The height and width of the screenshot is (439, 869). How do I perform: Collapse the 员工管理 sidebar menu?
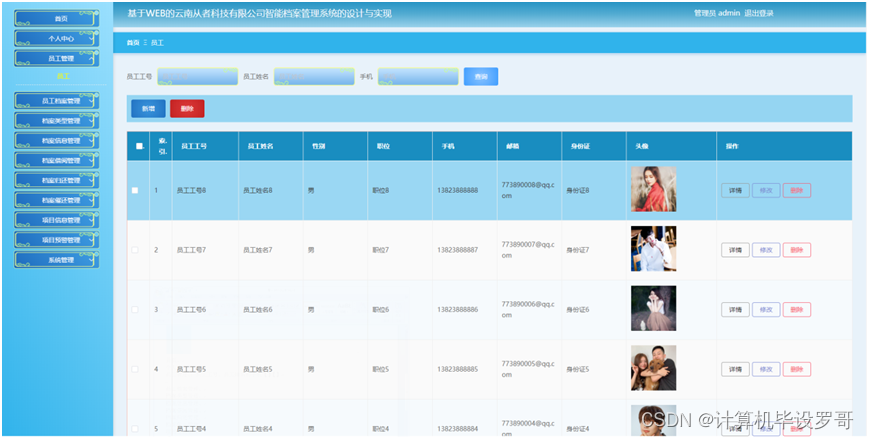pos(57,58)
